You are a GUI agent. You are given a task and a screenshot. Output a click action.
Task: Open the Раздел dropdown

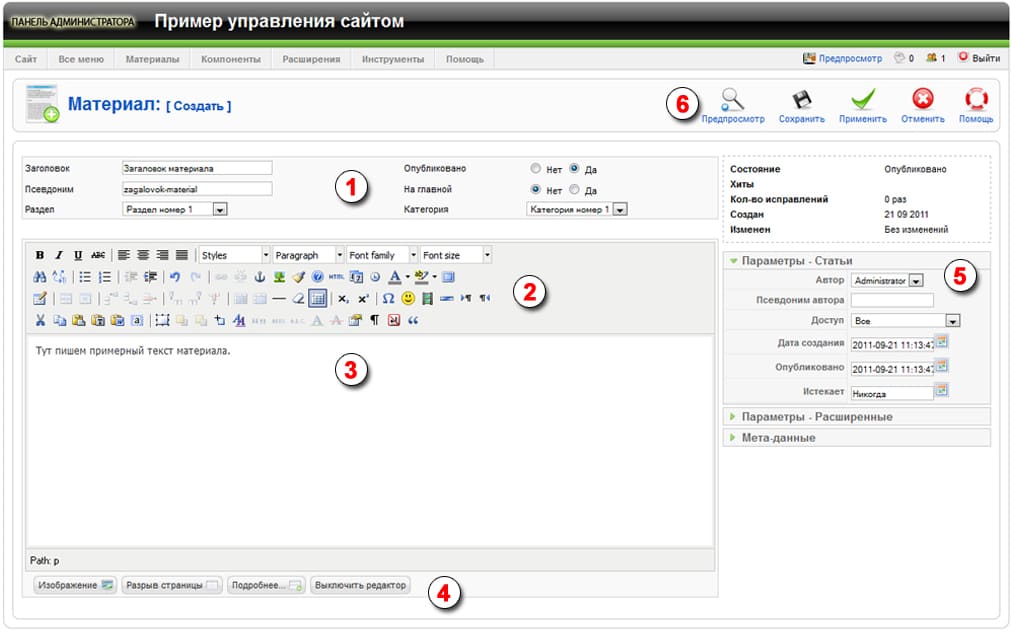220,210
